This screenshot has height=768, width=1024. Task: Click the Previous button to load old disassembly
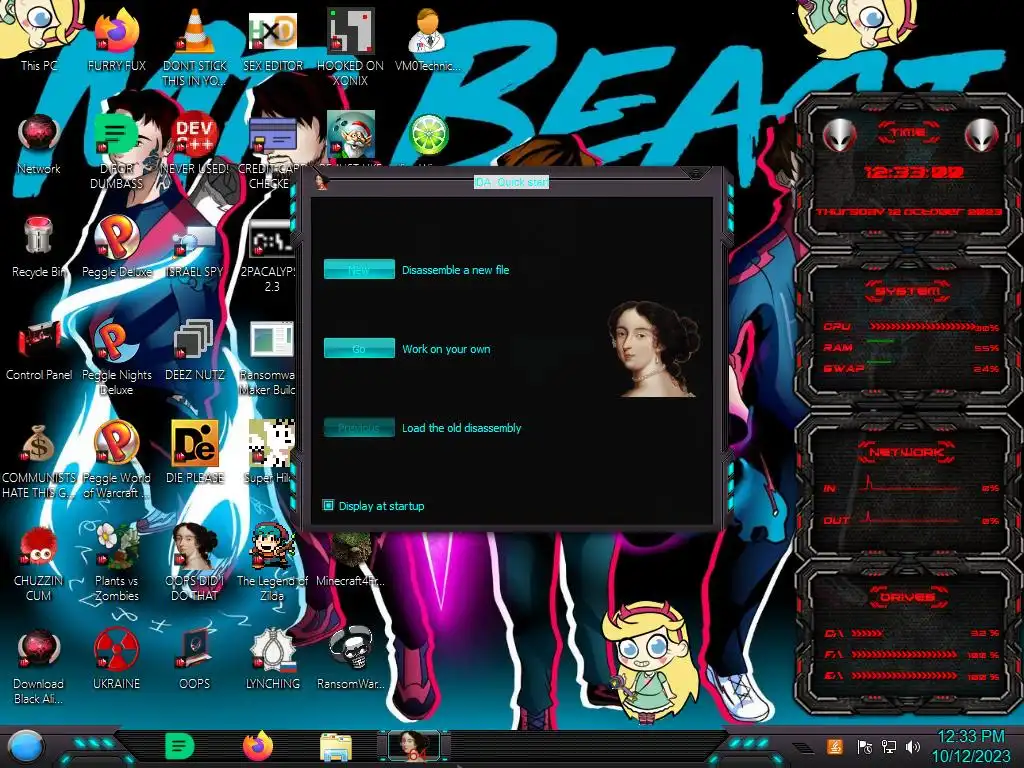coord(359,428)
